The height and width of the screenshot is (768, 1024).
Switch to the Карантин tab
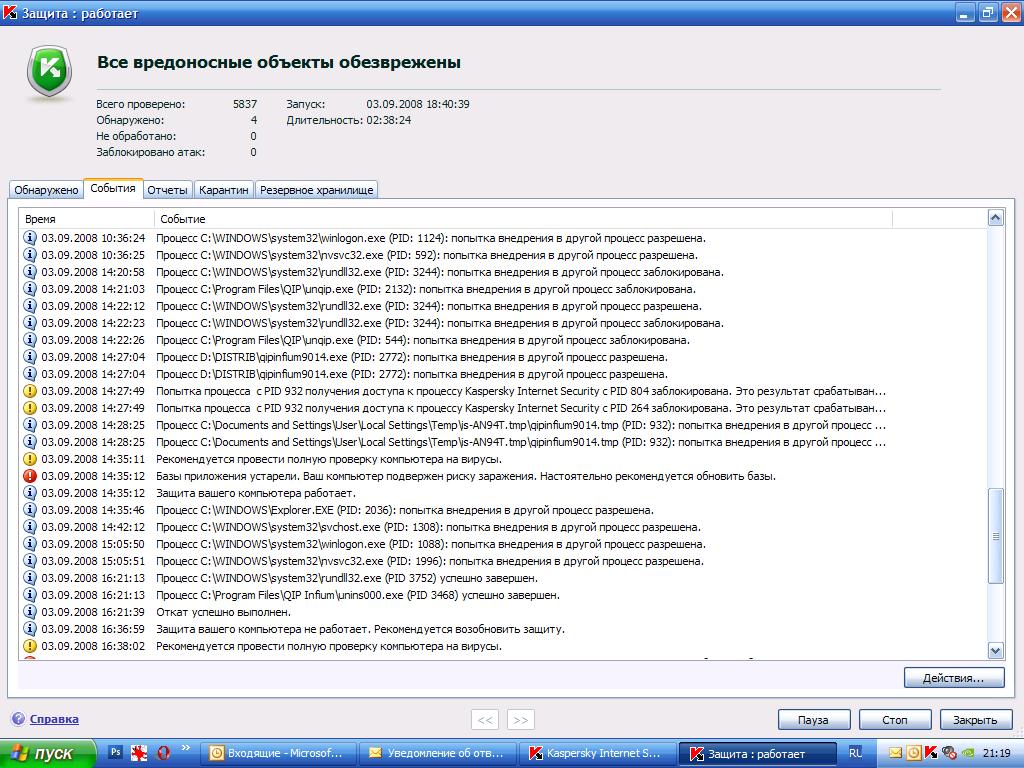tap(223, 190)
